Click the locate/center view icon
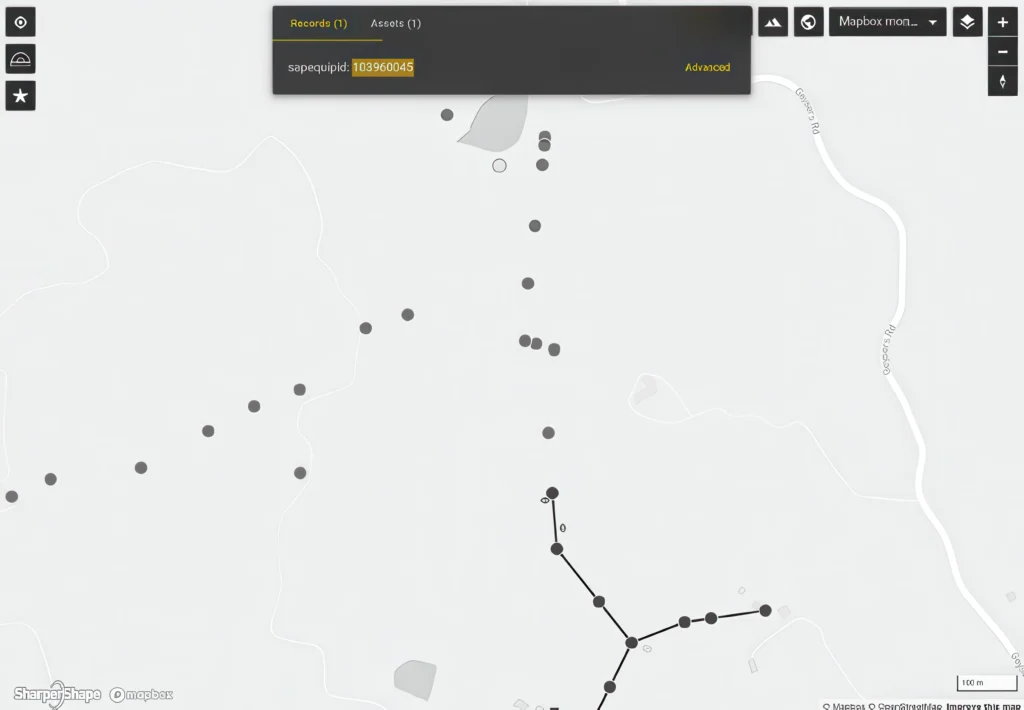The image size is (1024, 710). pos(20,22)
